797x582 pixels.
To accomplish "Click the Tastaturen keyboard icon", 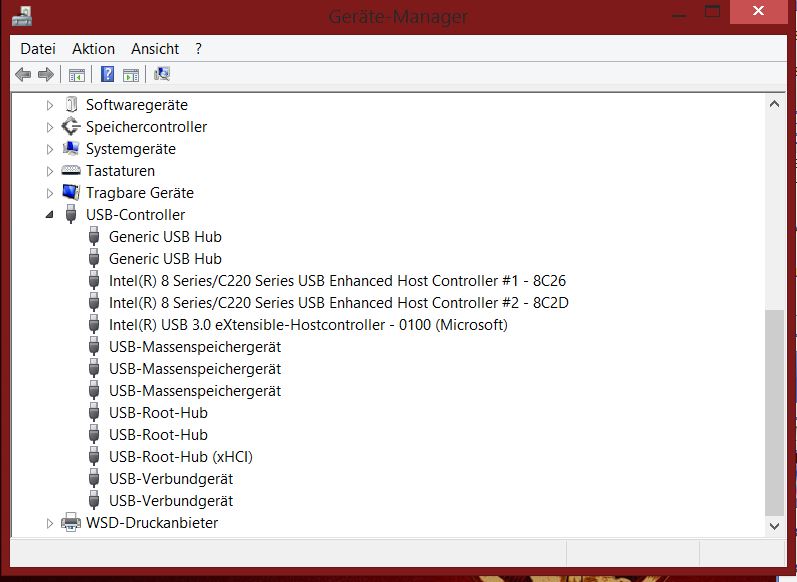I will (x=71, y=170).
